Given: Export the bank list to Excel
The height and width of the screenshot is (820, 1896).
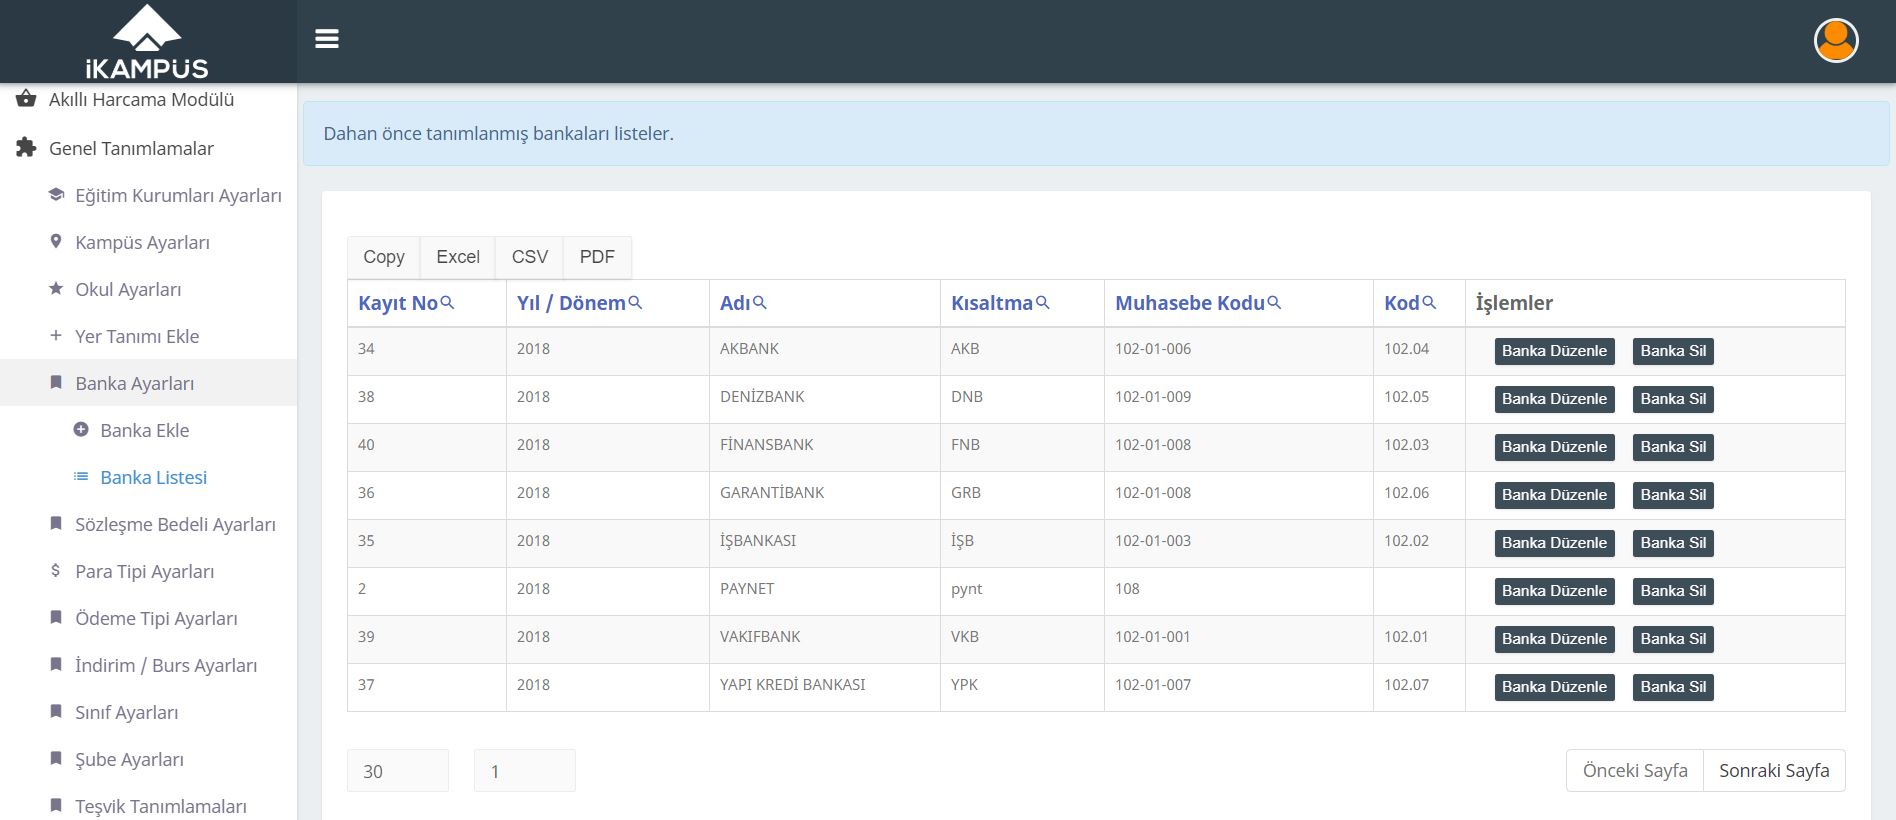Looking at the screenshot, I should 458,257.
